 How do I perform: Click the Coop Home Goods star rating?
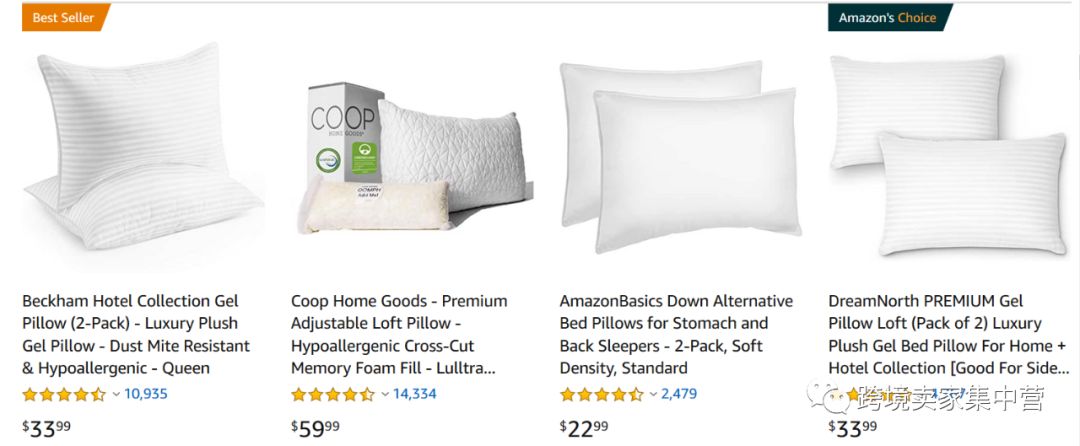click(332, 394)
